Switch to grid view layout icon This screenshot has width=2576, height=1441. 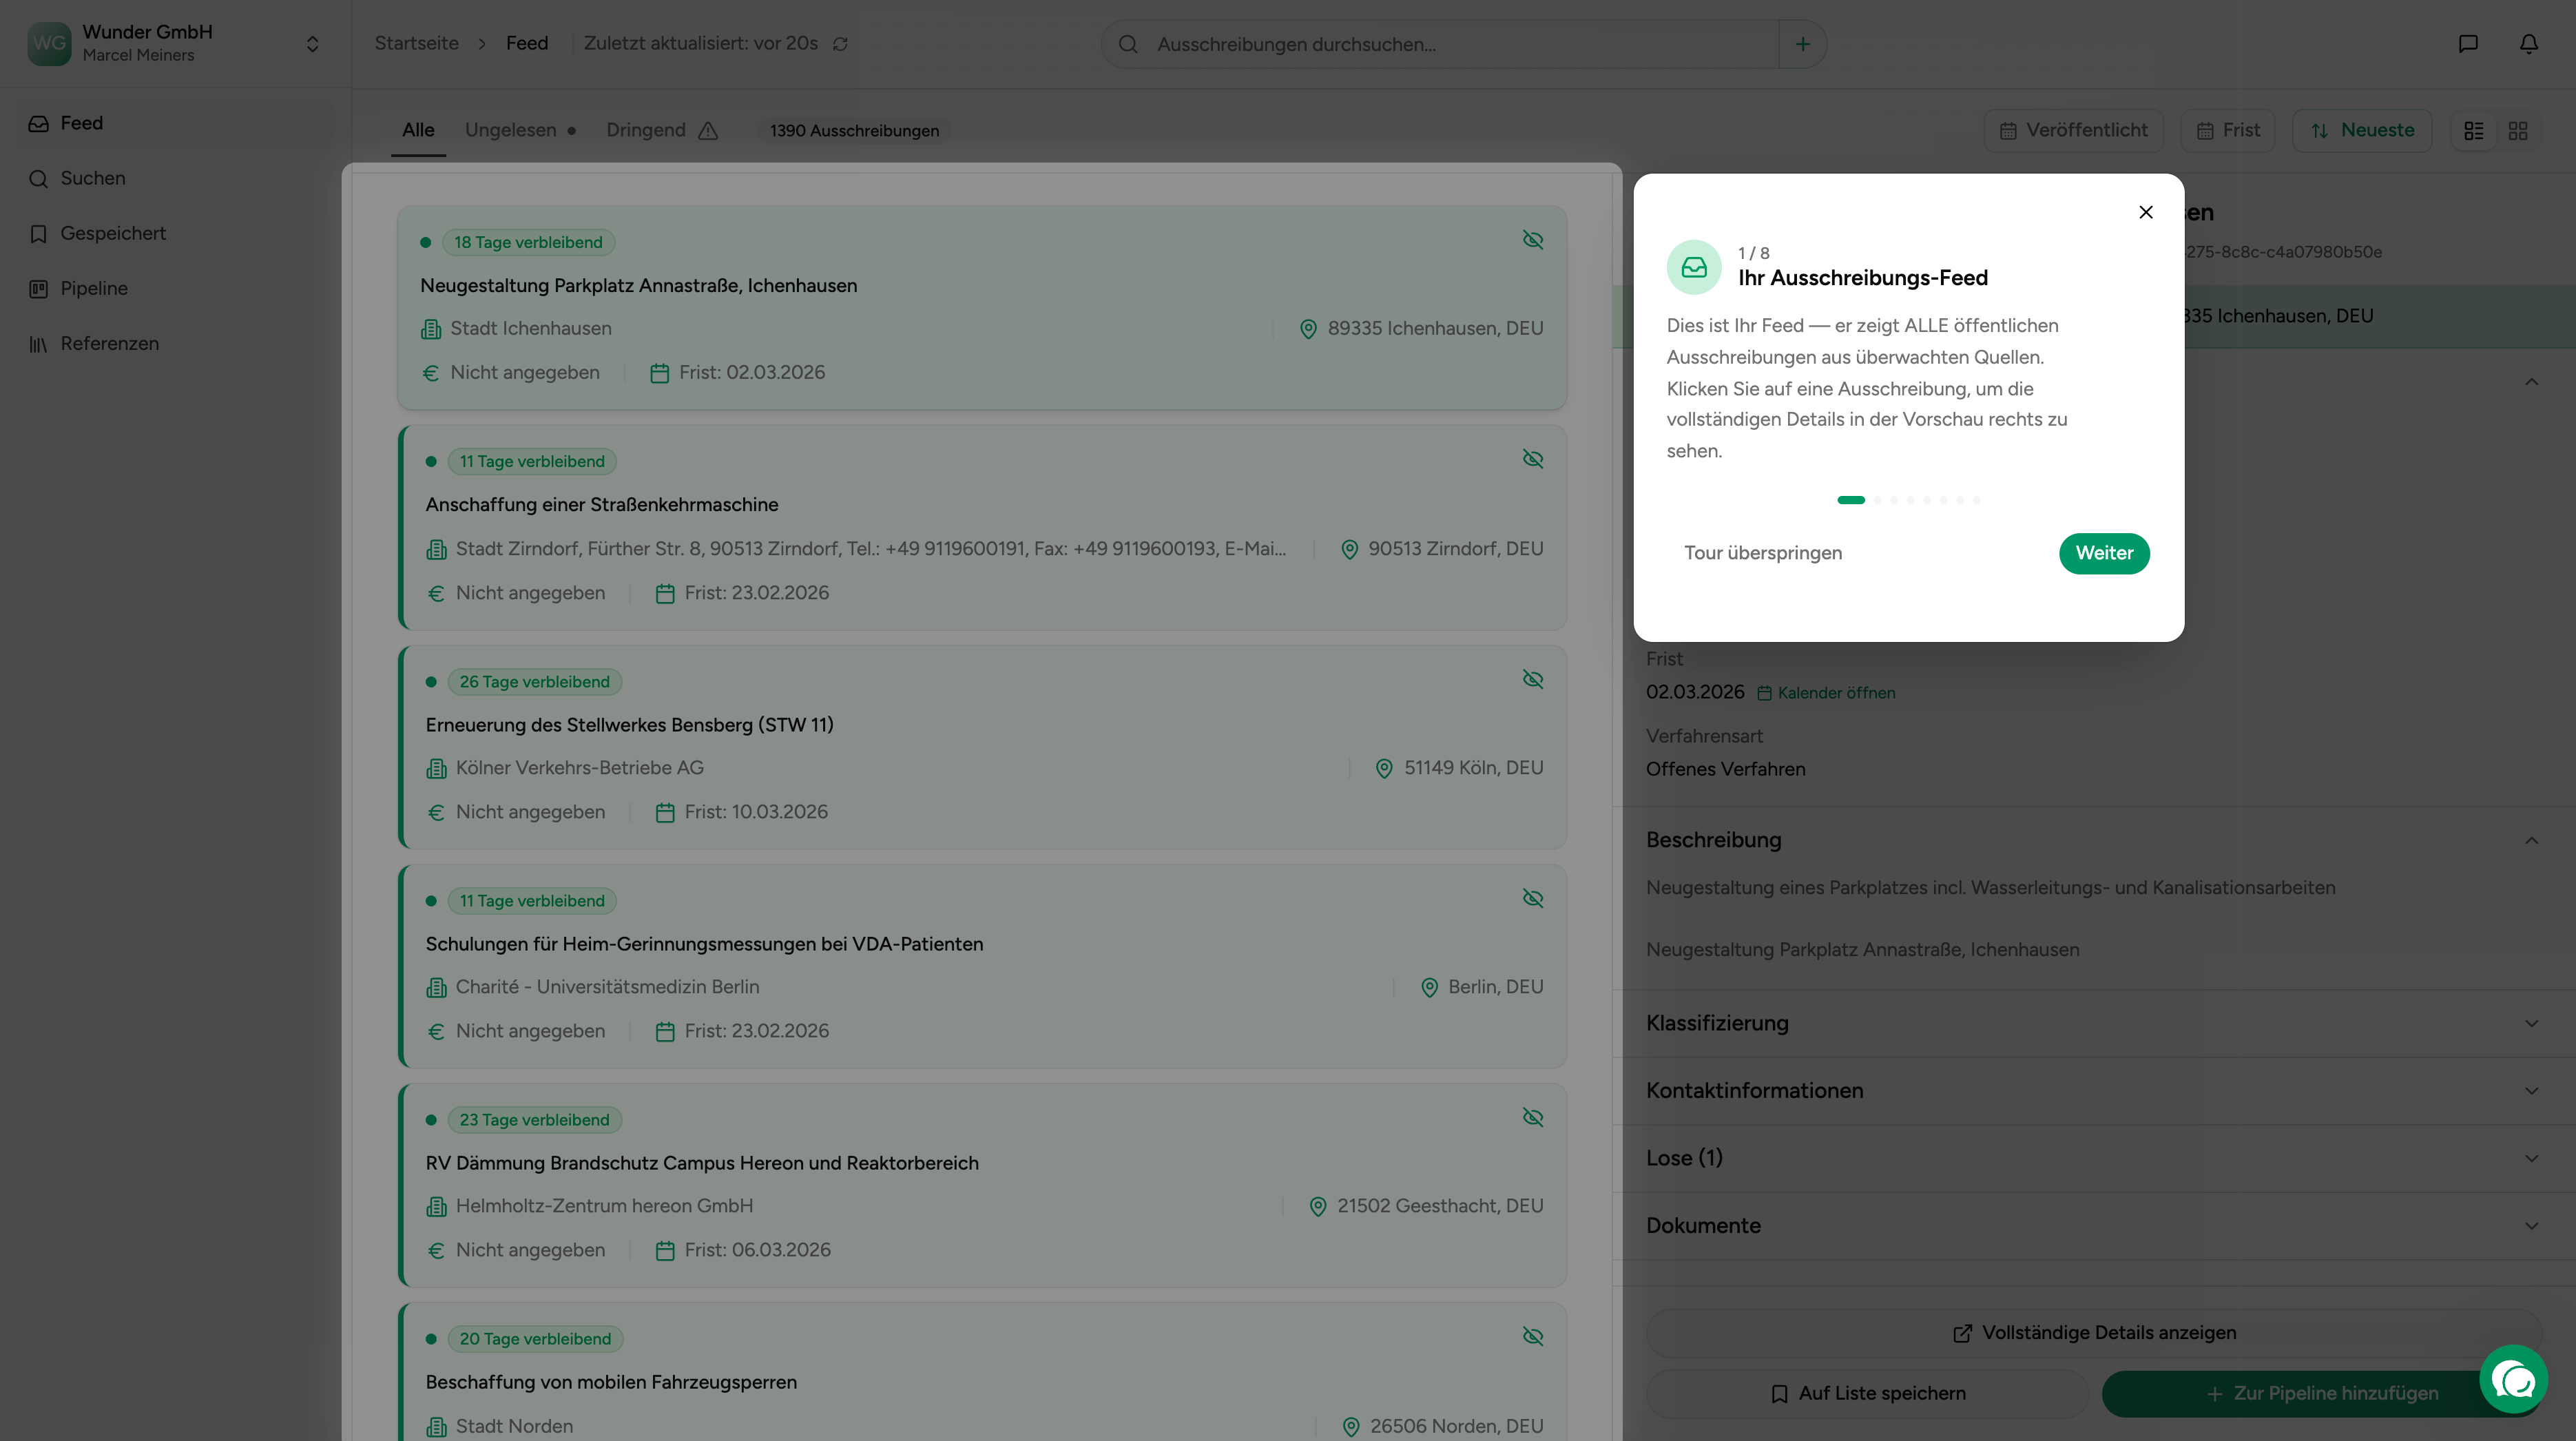pos(2518,131)
